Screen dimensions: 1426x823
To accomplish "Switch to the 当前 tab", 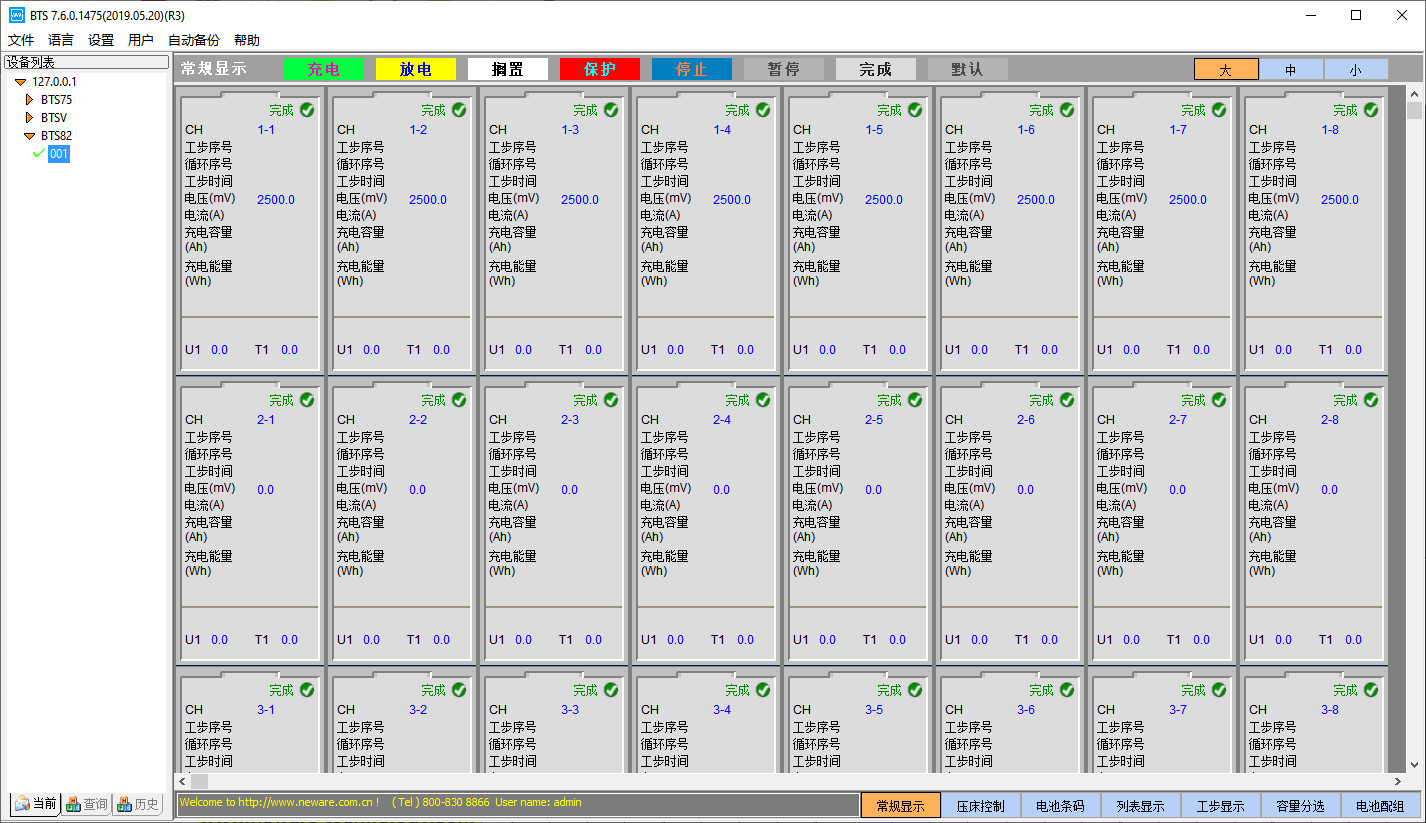I will click(x=36, y=804).
